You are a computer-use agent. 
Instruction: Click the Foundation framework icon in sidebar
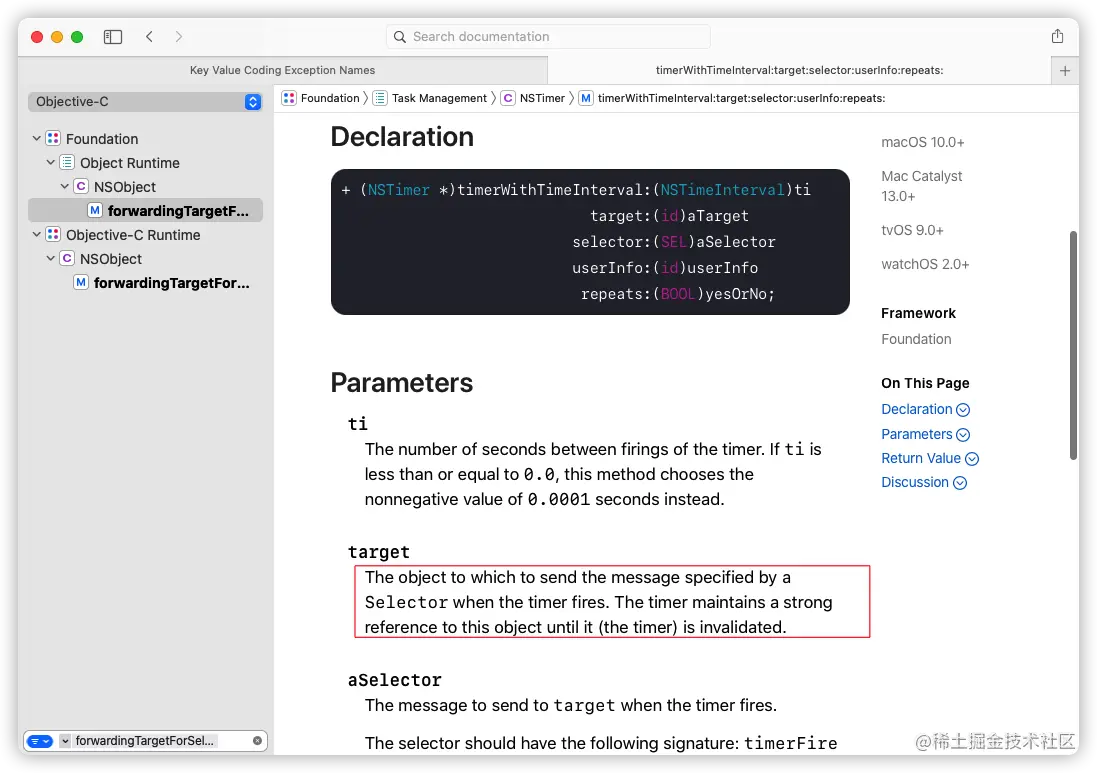(52, 139)
